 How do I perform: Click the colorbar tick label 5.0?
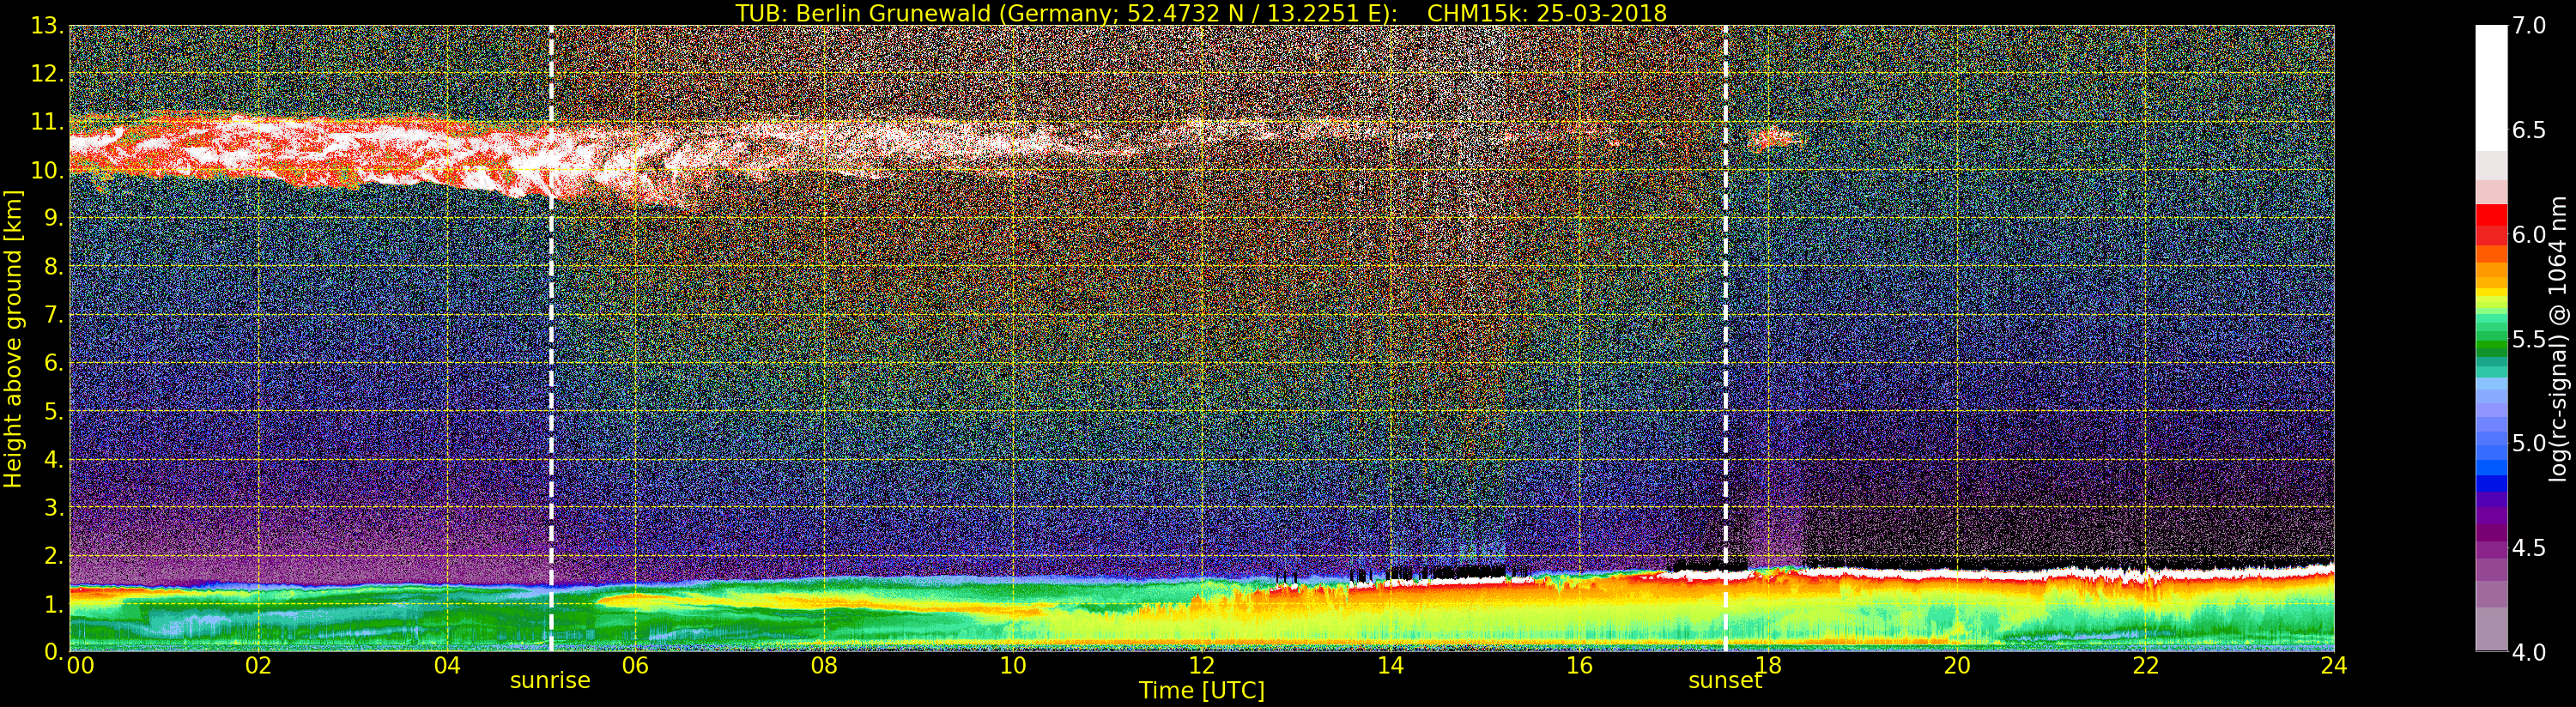tap(2529, 443)
